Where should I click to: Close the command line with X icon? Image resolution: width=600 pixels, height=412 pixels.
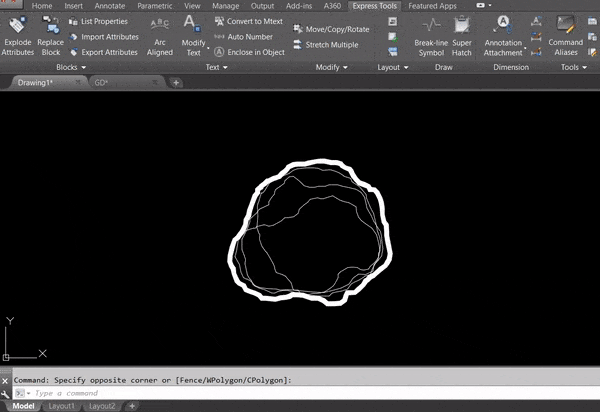click(5, 381)
